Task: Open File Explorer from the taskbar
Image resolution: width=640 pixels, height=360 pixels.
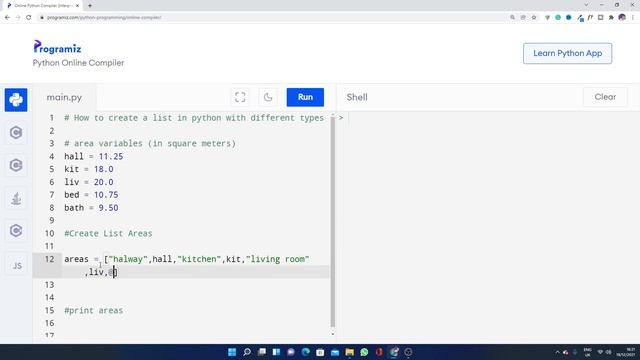Action: pyautogui.click(x=349, y=352)
